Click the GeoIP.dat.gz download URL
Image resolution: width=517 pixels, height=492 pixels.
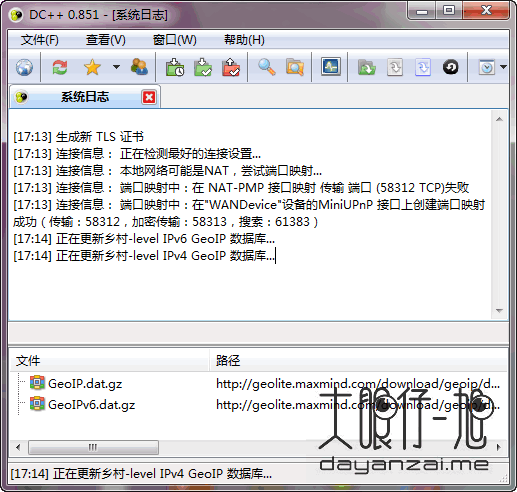pos(358,384)
